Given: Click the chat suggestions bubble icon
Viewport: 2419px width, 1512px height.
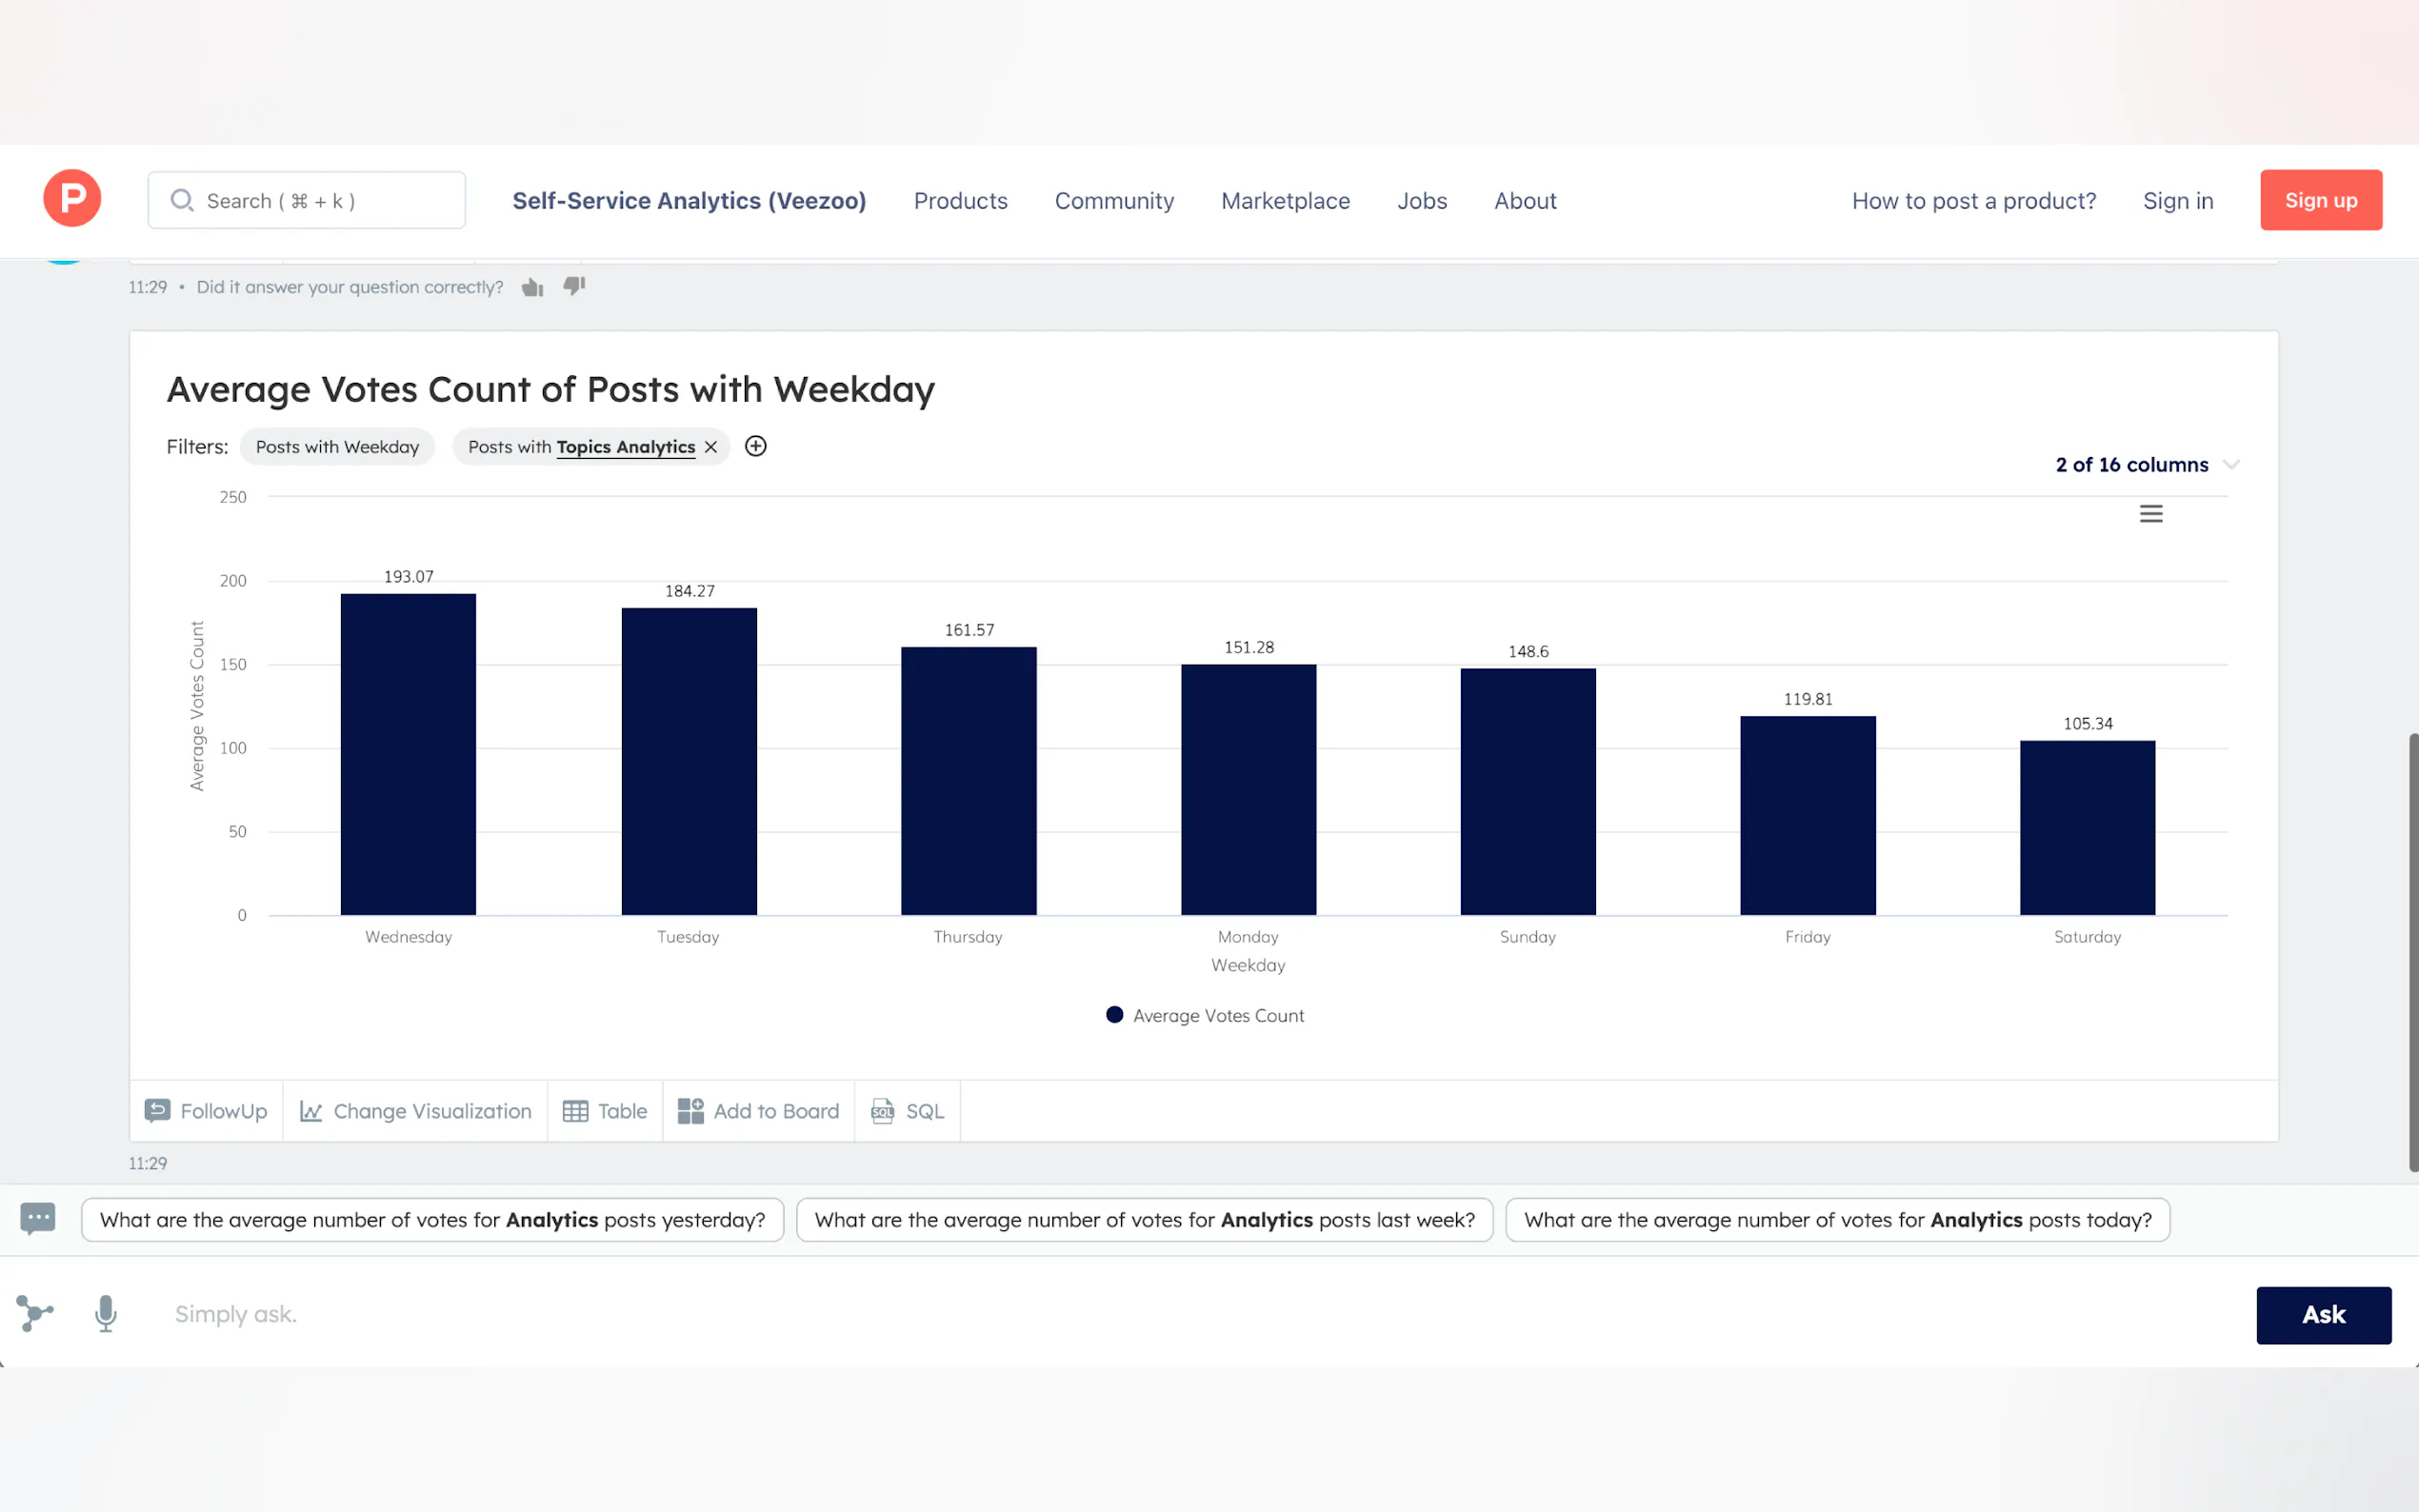Looking at the screenshot, I should 38,1218.
